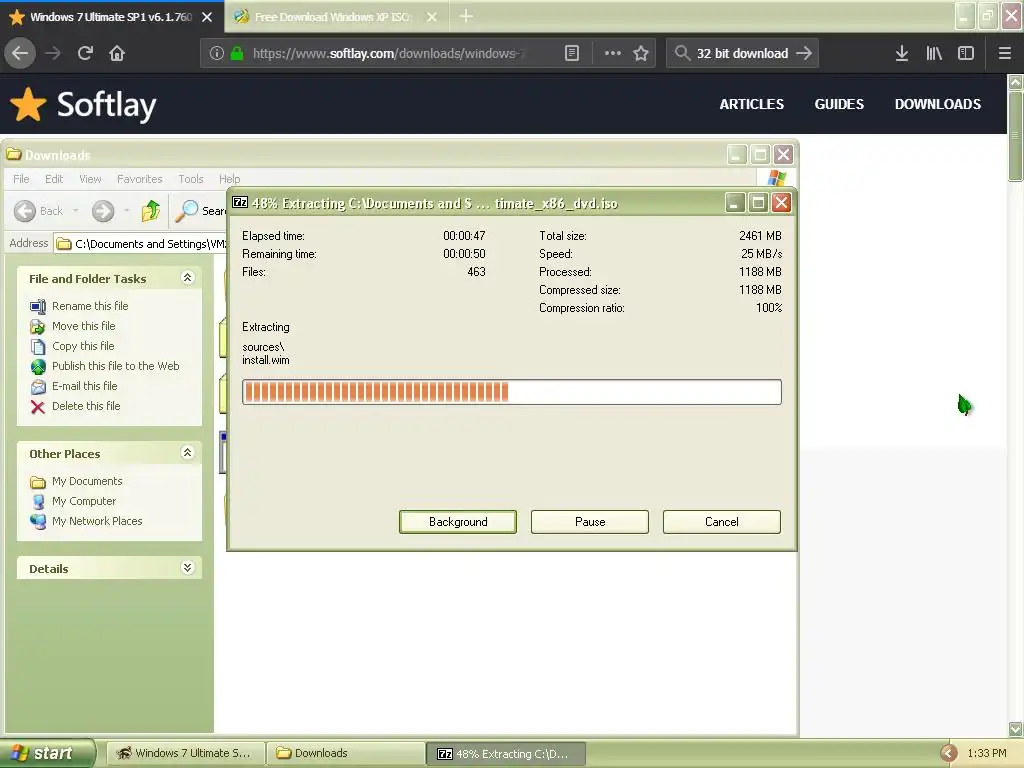
Task: Open Firefox downloads panel
Action: (x=902, y=53)
